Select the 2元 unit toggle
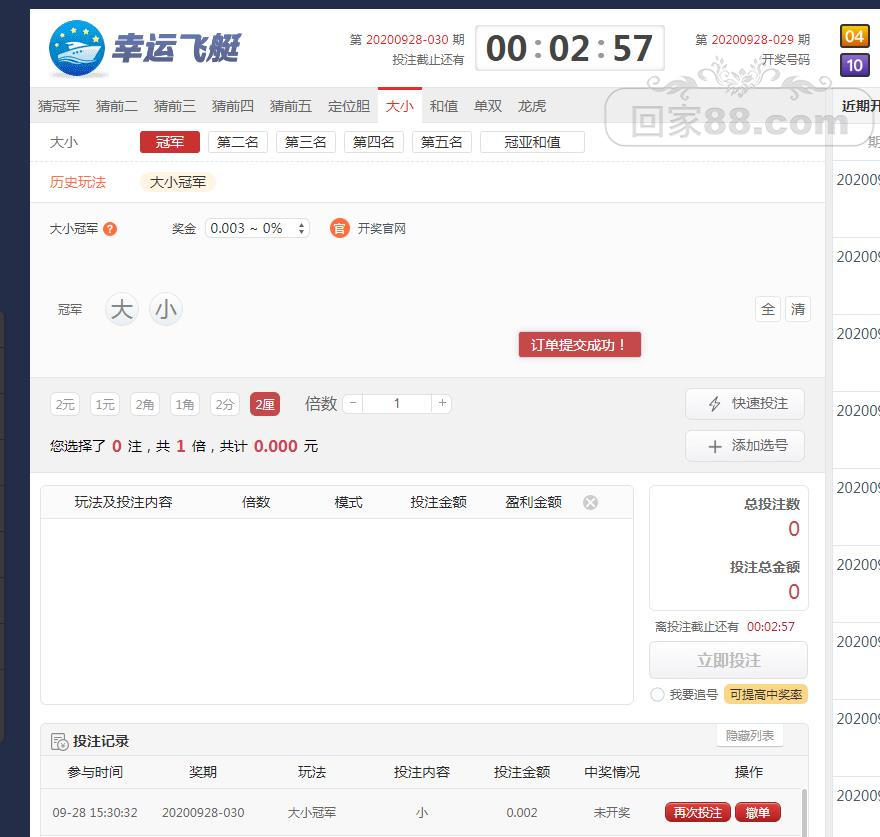 [x=65, y=404]
